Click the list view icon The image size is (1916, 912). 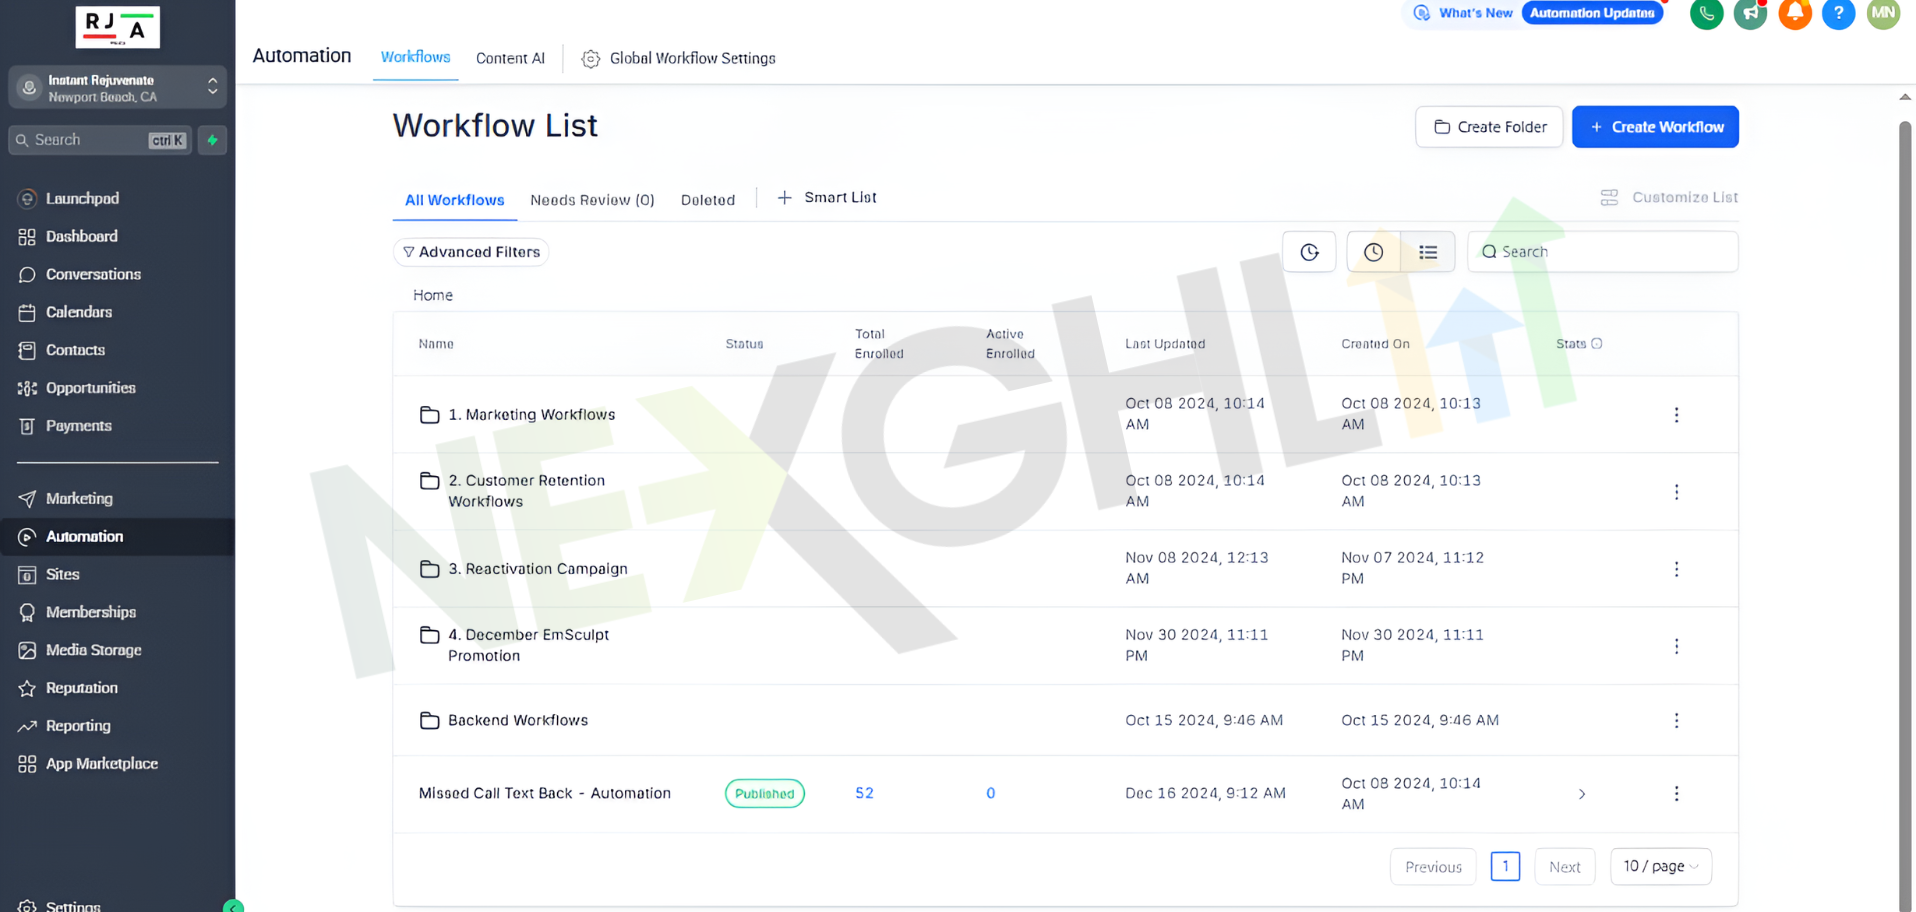[1427, 252]
